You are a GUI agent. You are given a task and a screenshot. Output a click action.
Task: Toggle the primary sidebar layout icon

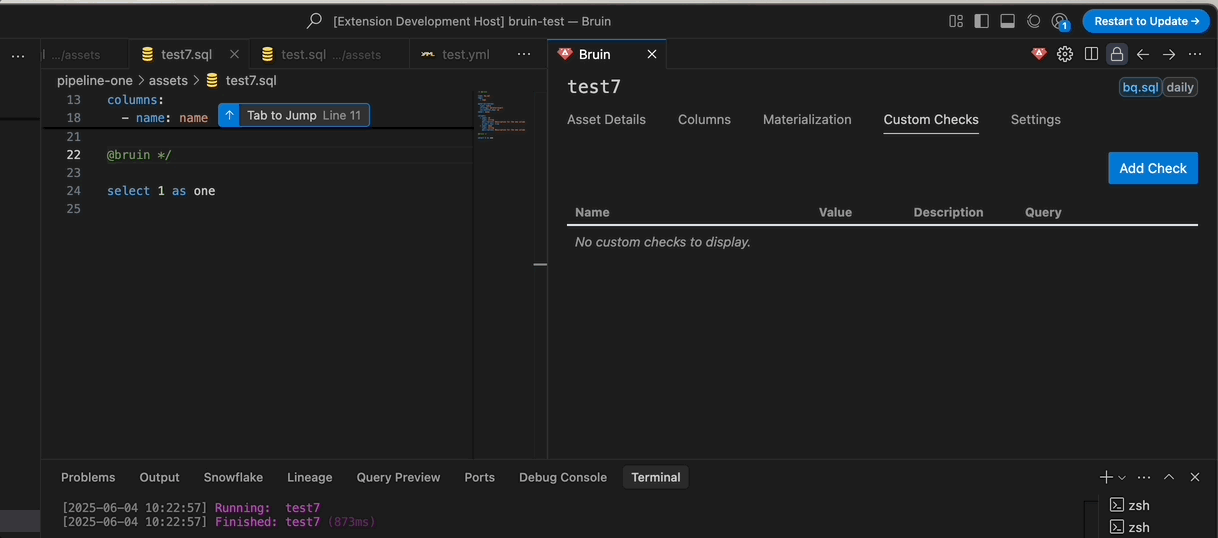(x=982, y=21)
